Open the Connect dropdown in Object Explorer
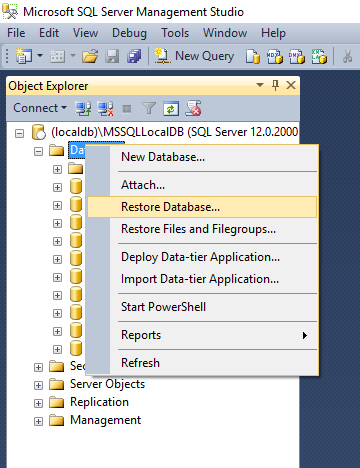 (x=40, y=108)
